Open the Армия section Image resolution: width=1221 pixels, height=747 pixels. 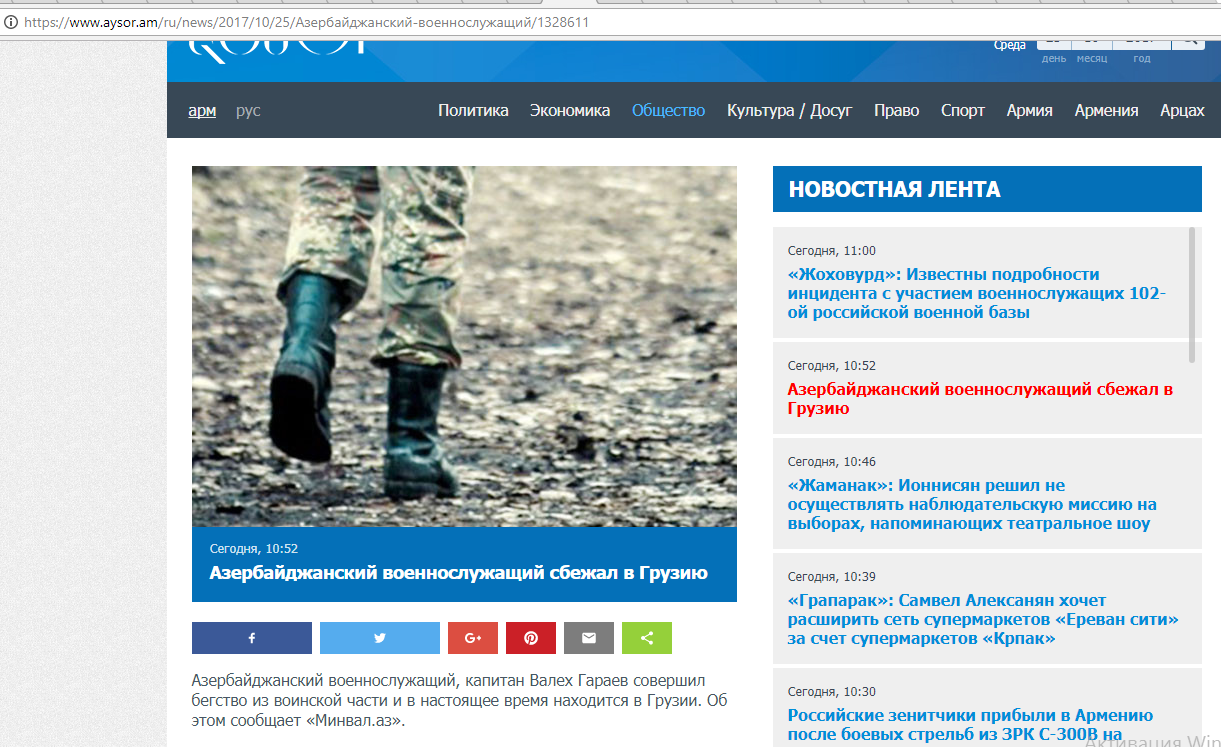1030,111
